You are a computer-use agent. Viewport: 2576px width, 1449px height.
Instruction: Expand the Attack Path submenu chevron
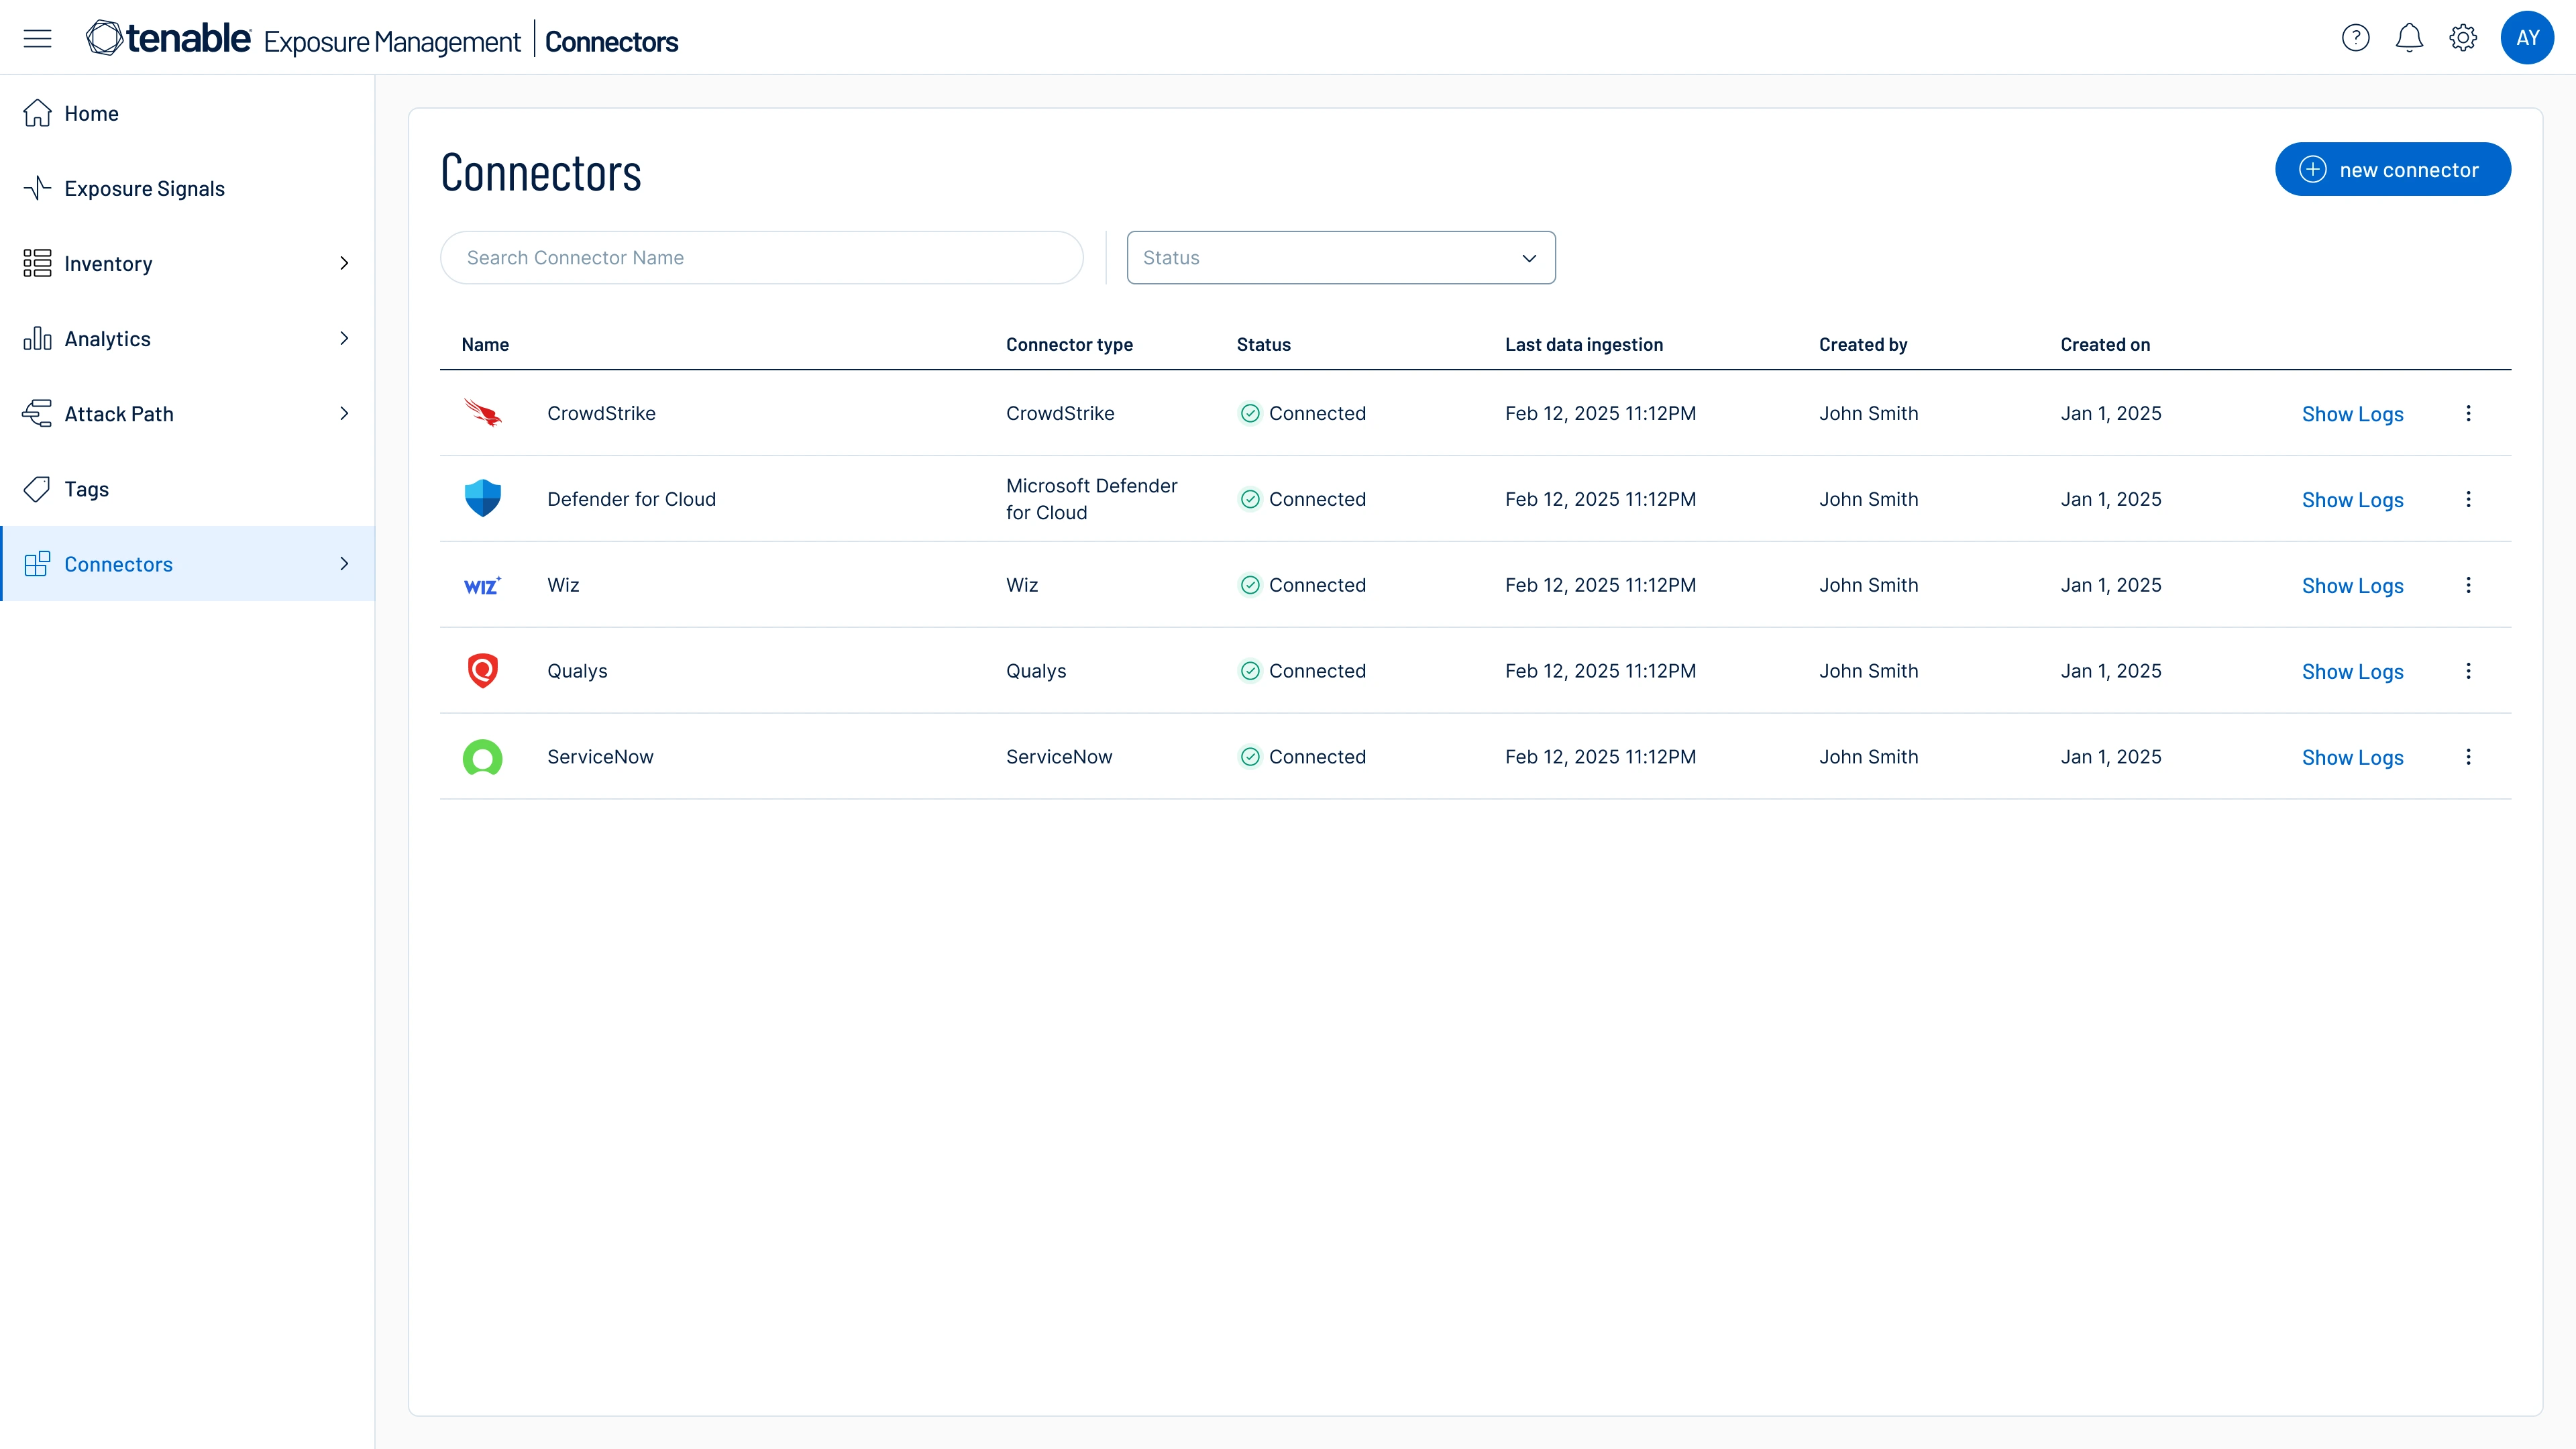point(344,413)
